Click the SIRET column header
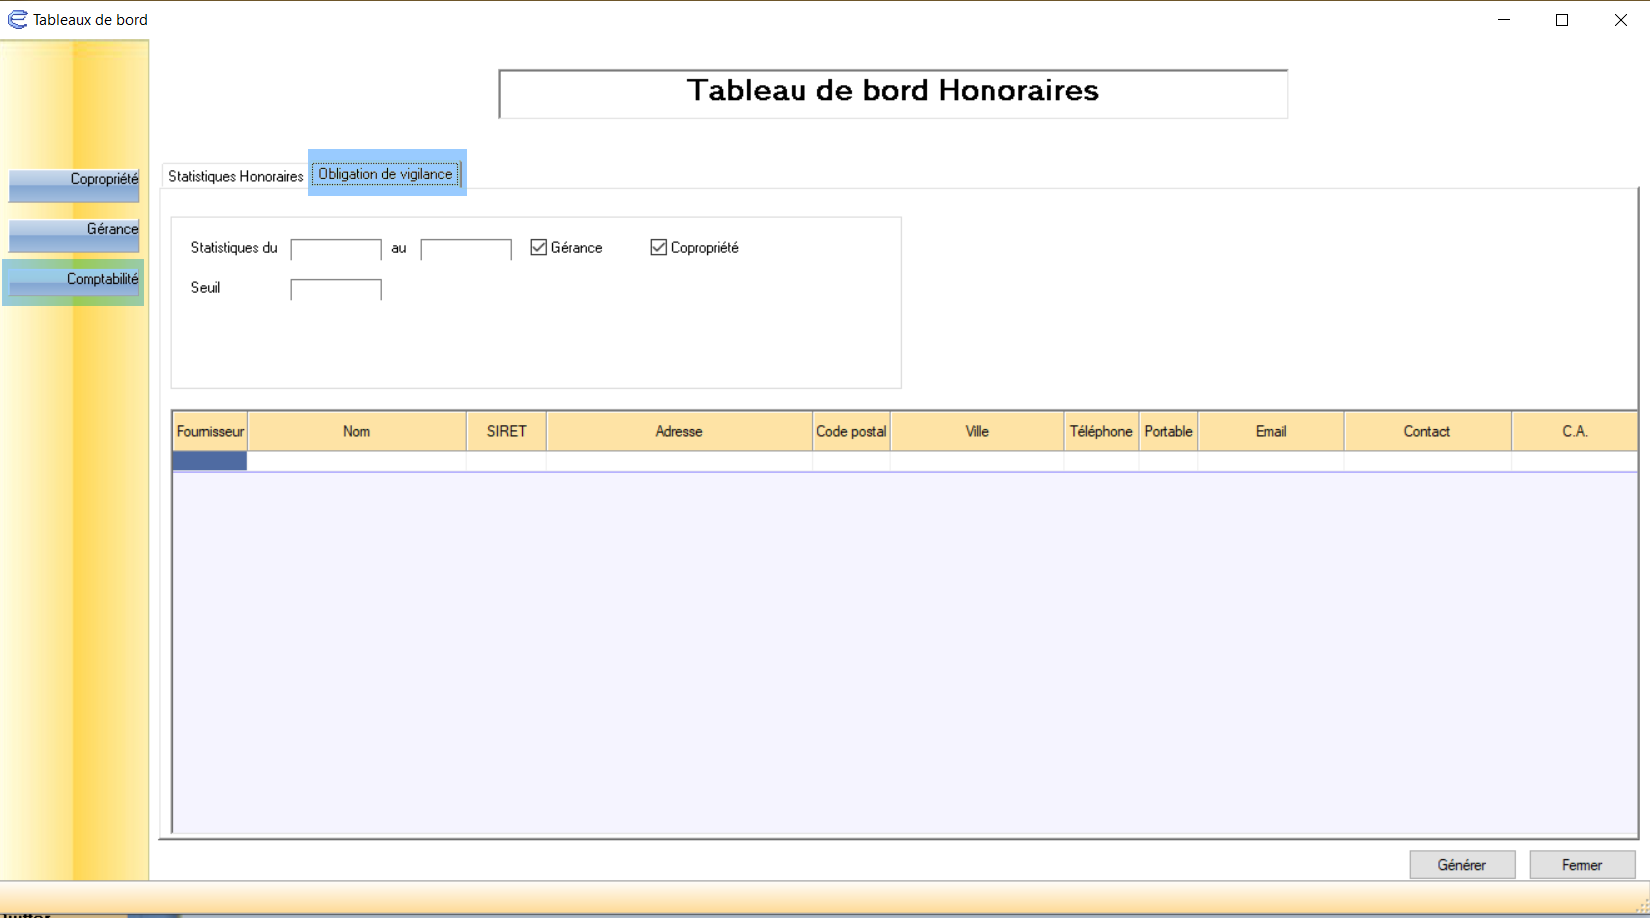 coord(507,431)
